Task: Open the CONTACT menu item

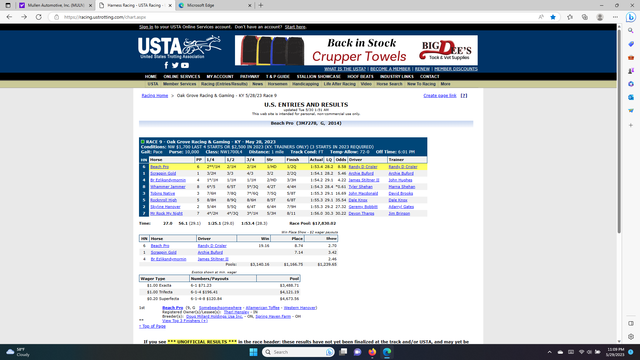Action: (429, 76)
